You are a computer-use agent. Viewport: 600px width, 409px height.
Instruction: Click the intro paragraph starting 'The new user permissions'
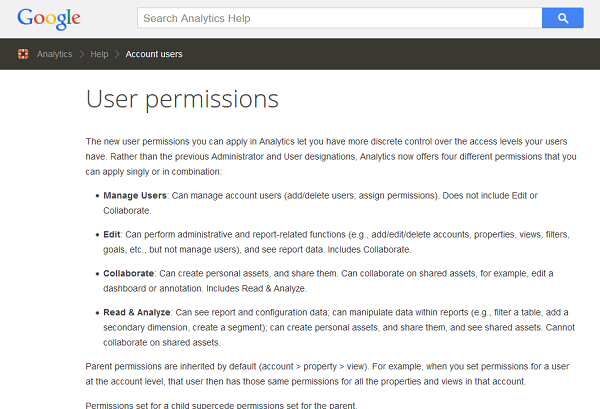[x=331, y=156]
